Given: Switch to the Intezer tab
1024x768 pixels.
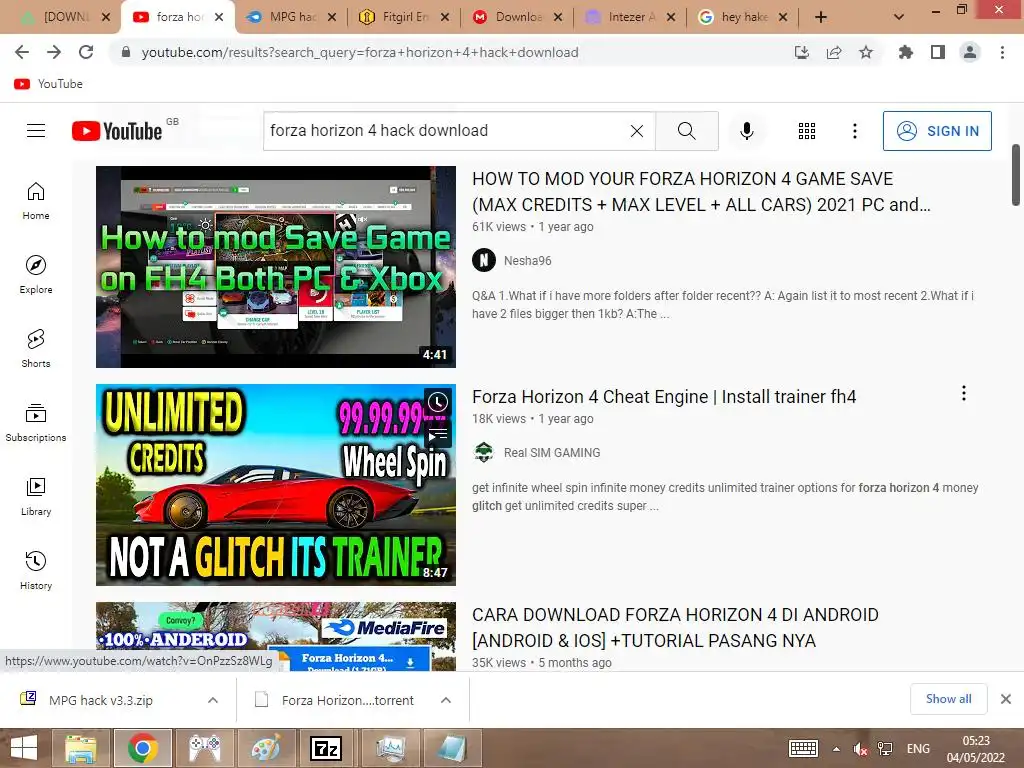Looking at the screenshot, I should pyautogui.click(x=630, y=17).
